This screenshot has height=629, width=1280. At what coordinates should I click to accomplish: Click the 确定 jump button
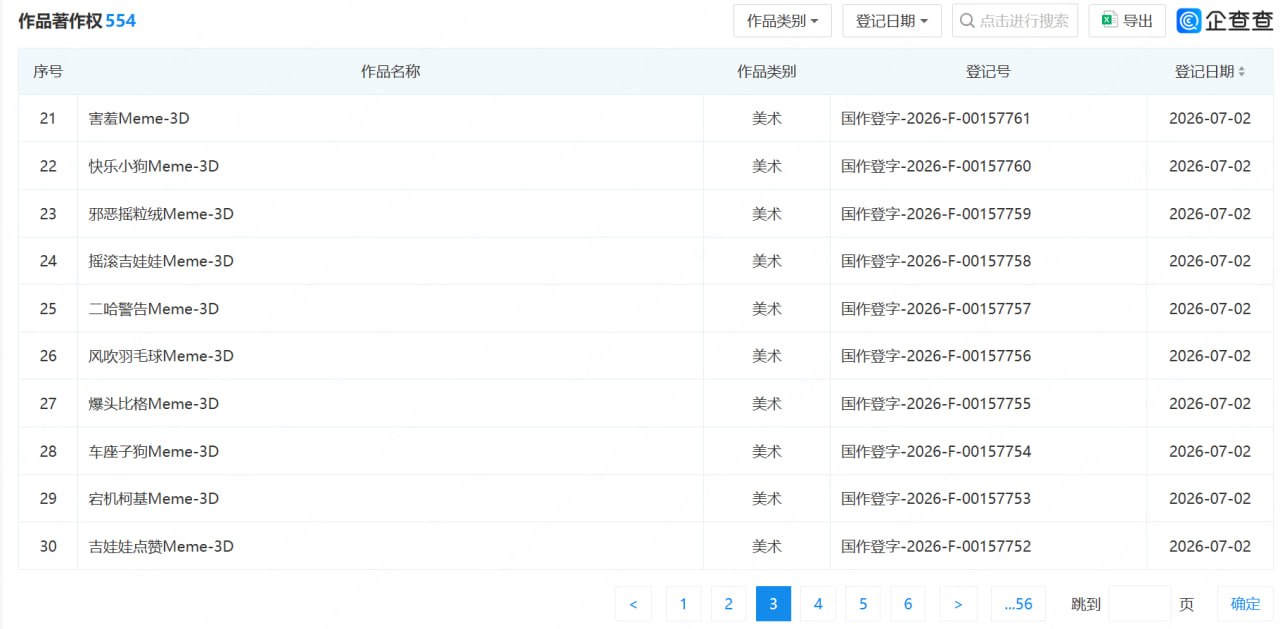[1245, 604]
